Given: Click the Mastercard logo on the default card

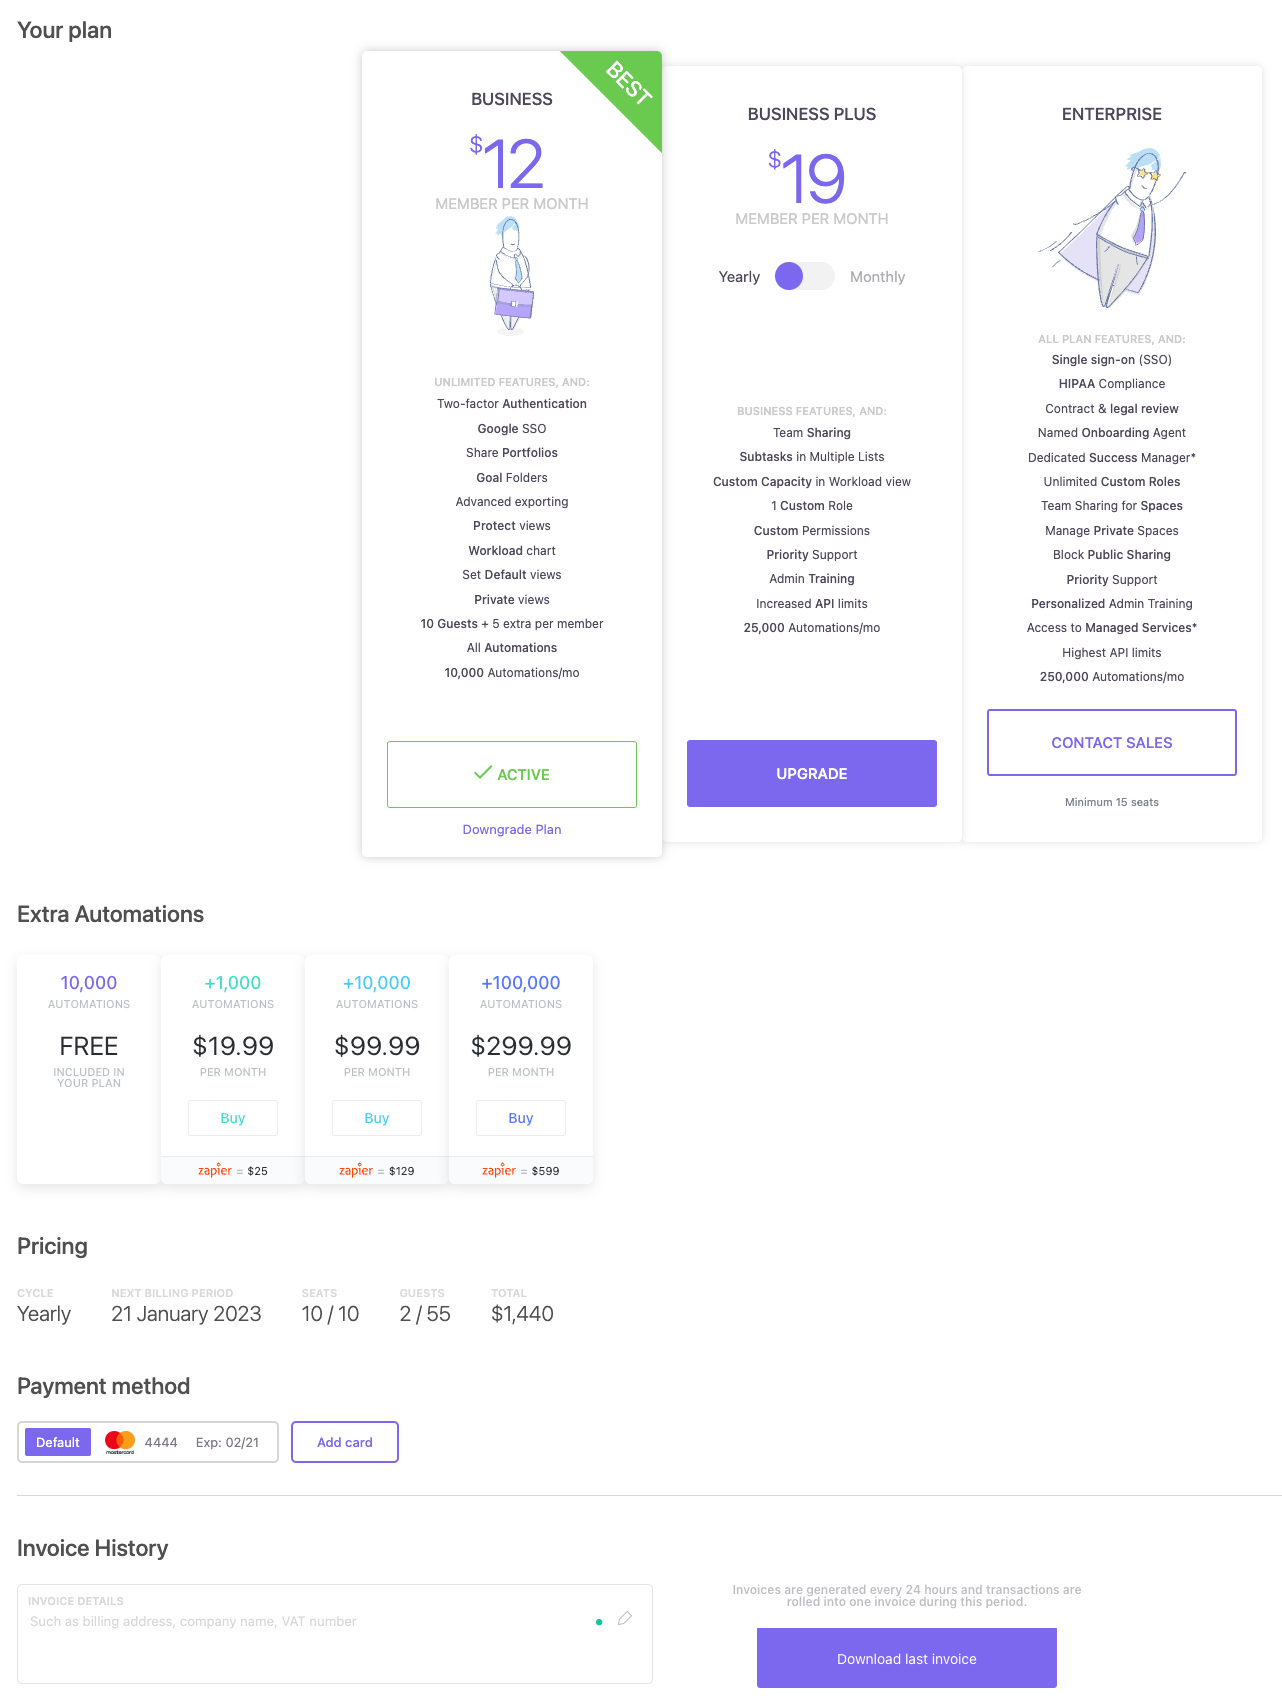Looking at the screenshot, I should tap(120, 1442).
